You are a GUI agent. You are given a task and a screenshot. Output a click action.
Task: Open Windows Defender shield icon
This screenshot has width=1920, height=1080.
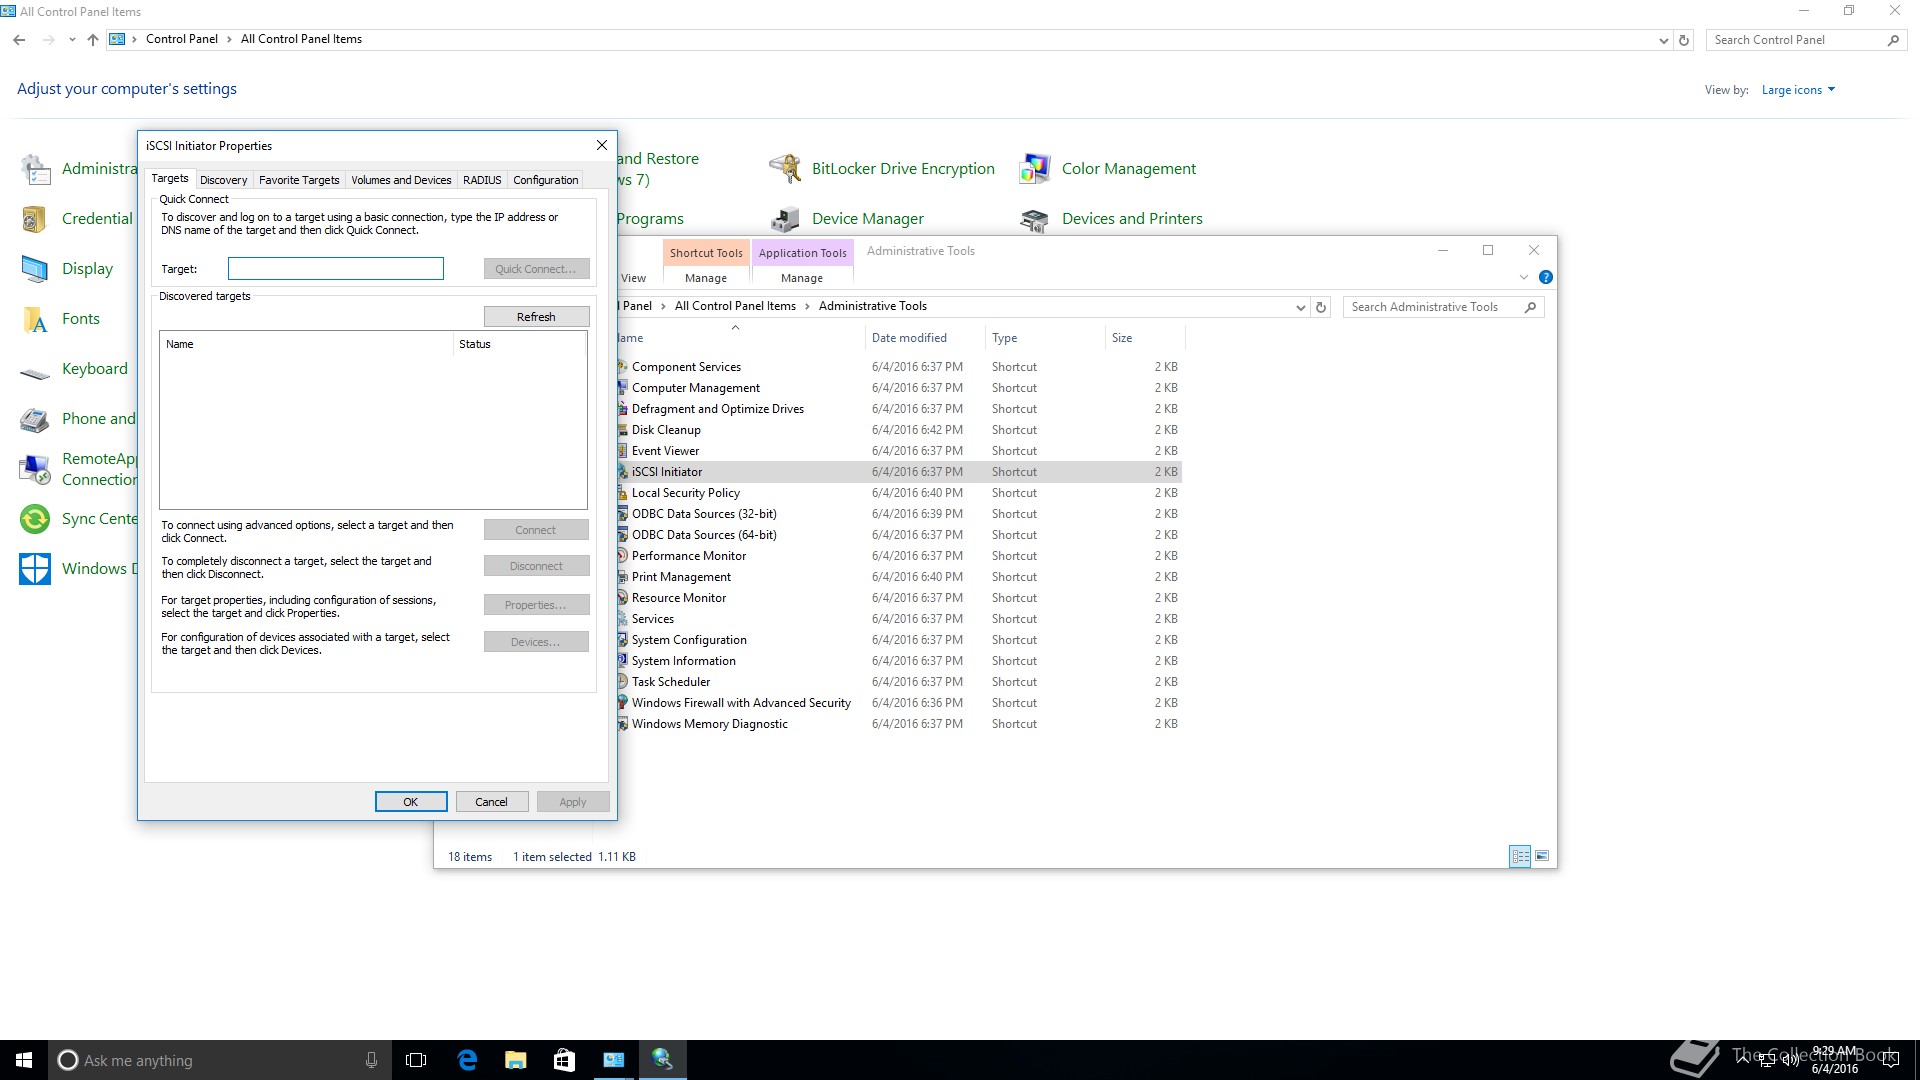(x=35, y=569)
